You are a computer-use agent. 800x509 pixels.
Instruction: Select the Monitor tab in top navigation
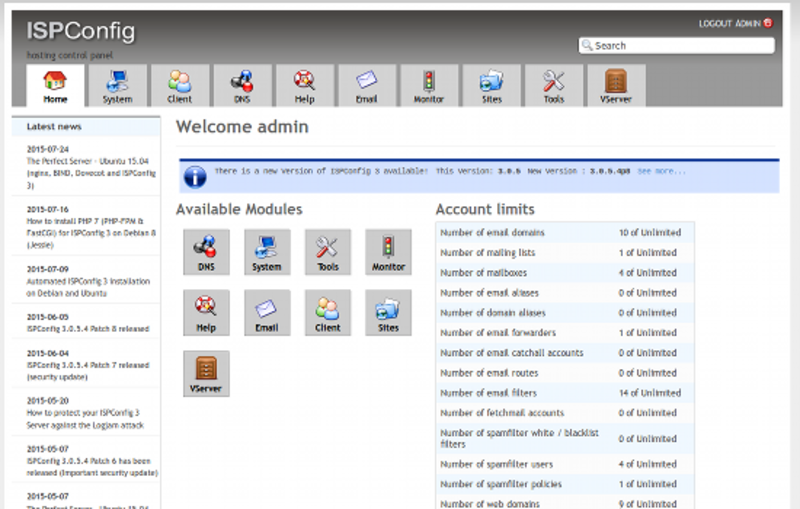point(429,86)
